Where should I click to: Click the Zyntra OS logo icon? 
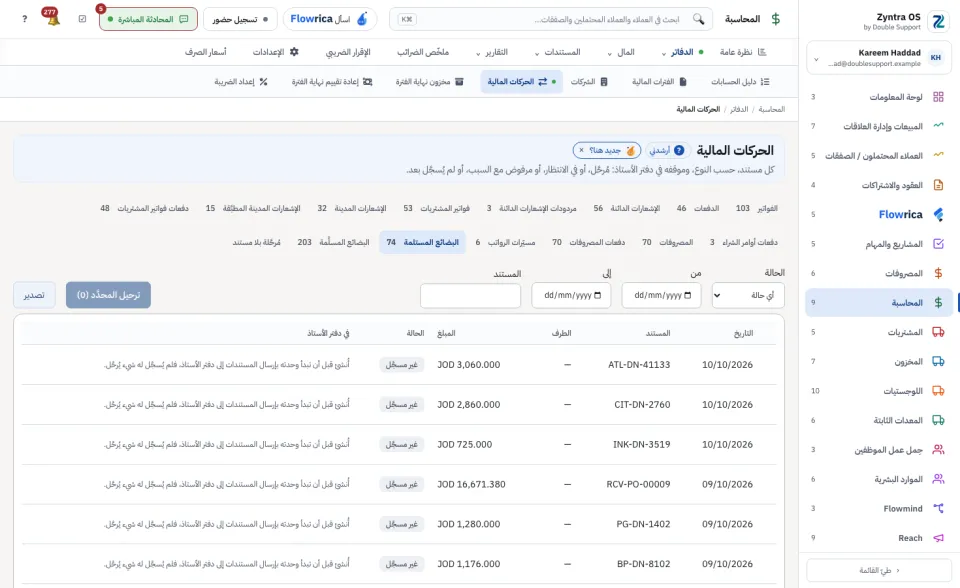pyautogui.click(x=938, y=21)
